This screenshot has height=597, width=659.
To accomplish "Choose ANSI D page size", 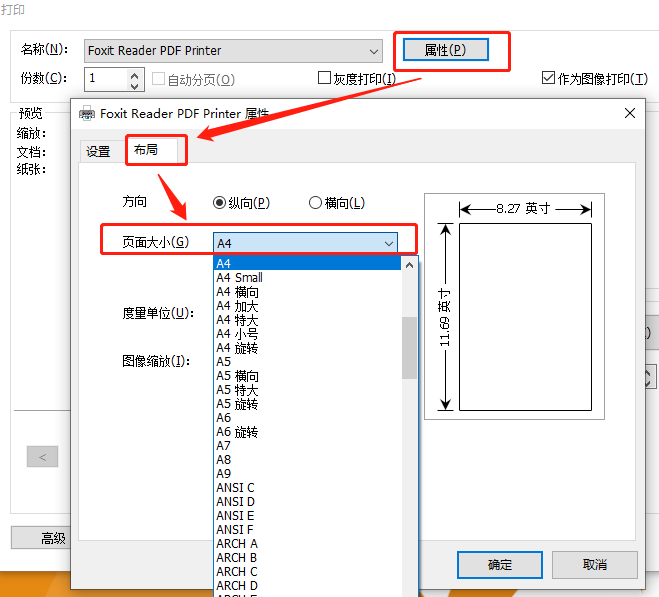I will coord(308,502).
